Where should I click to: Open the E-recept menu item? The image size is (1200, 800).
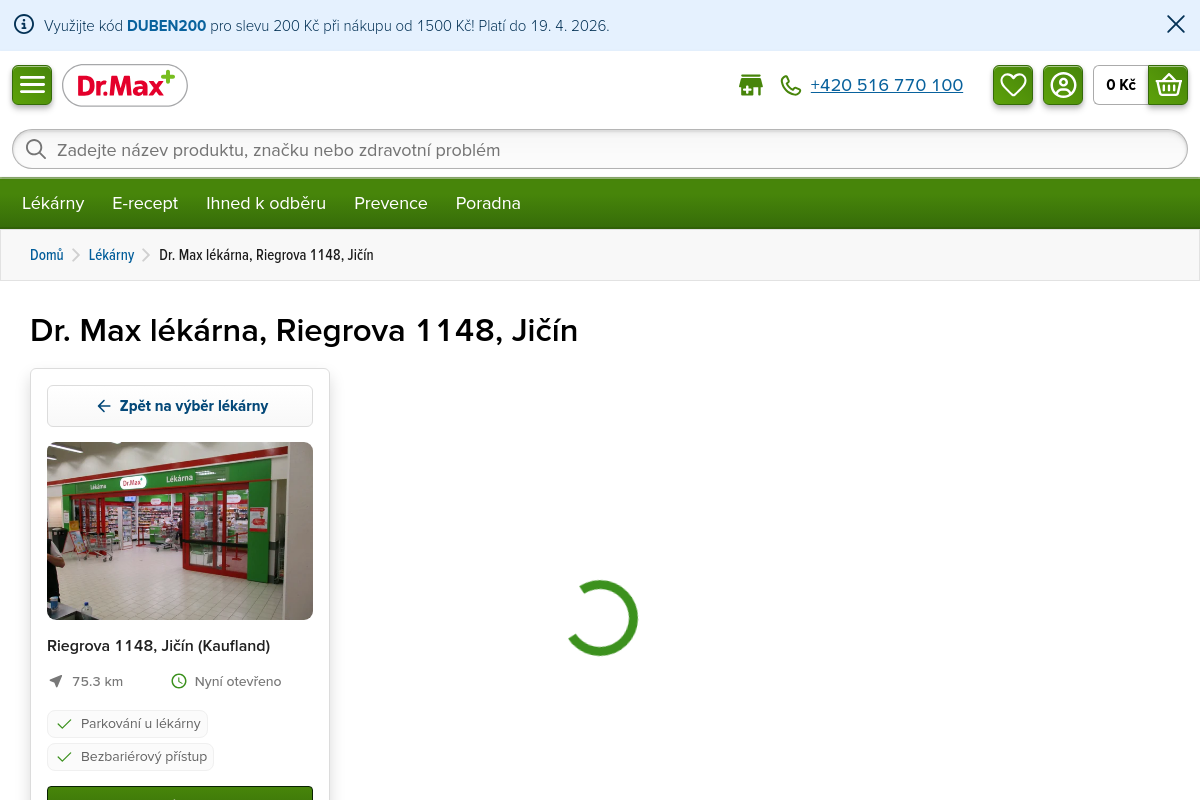tap(145, 204)
